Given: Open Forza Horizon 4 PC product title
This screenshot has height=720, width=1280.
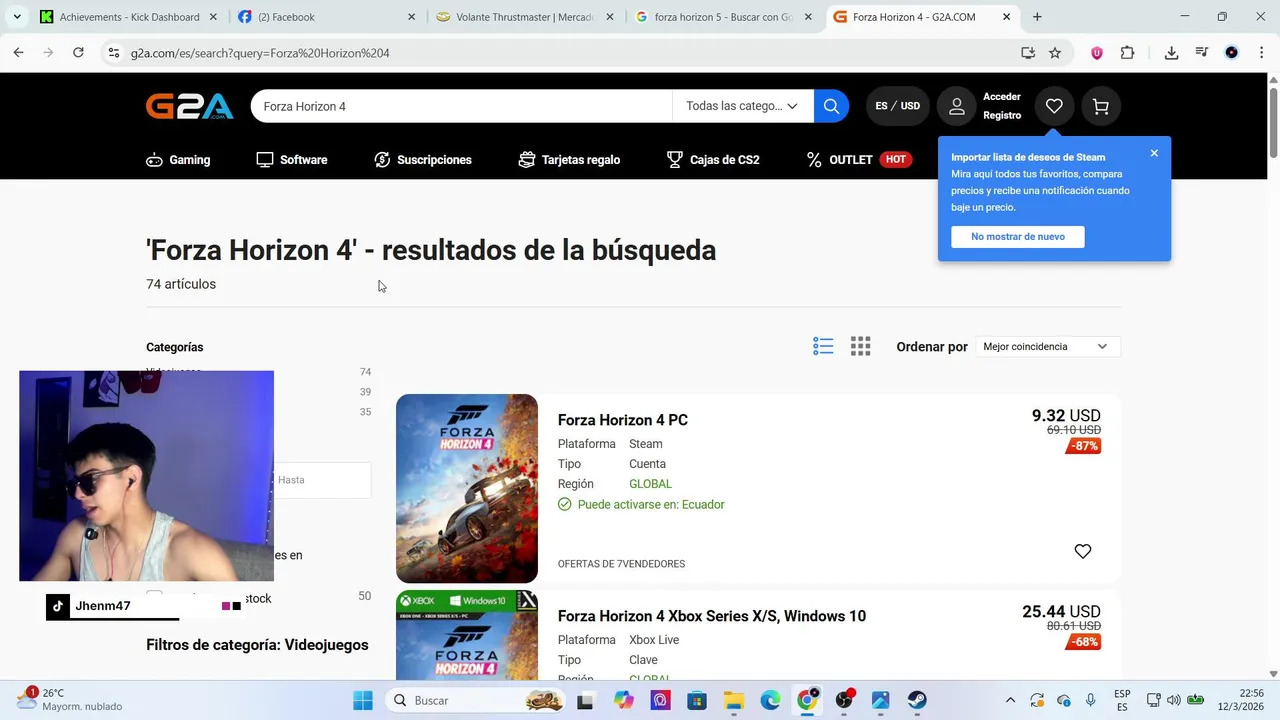Looking at the screenshot, I should [x=623, y=420].
